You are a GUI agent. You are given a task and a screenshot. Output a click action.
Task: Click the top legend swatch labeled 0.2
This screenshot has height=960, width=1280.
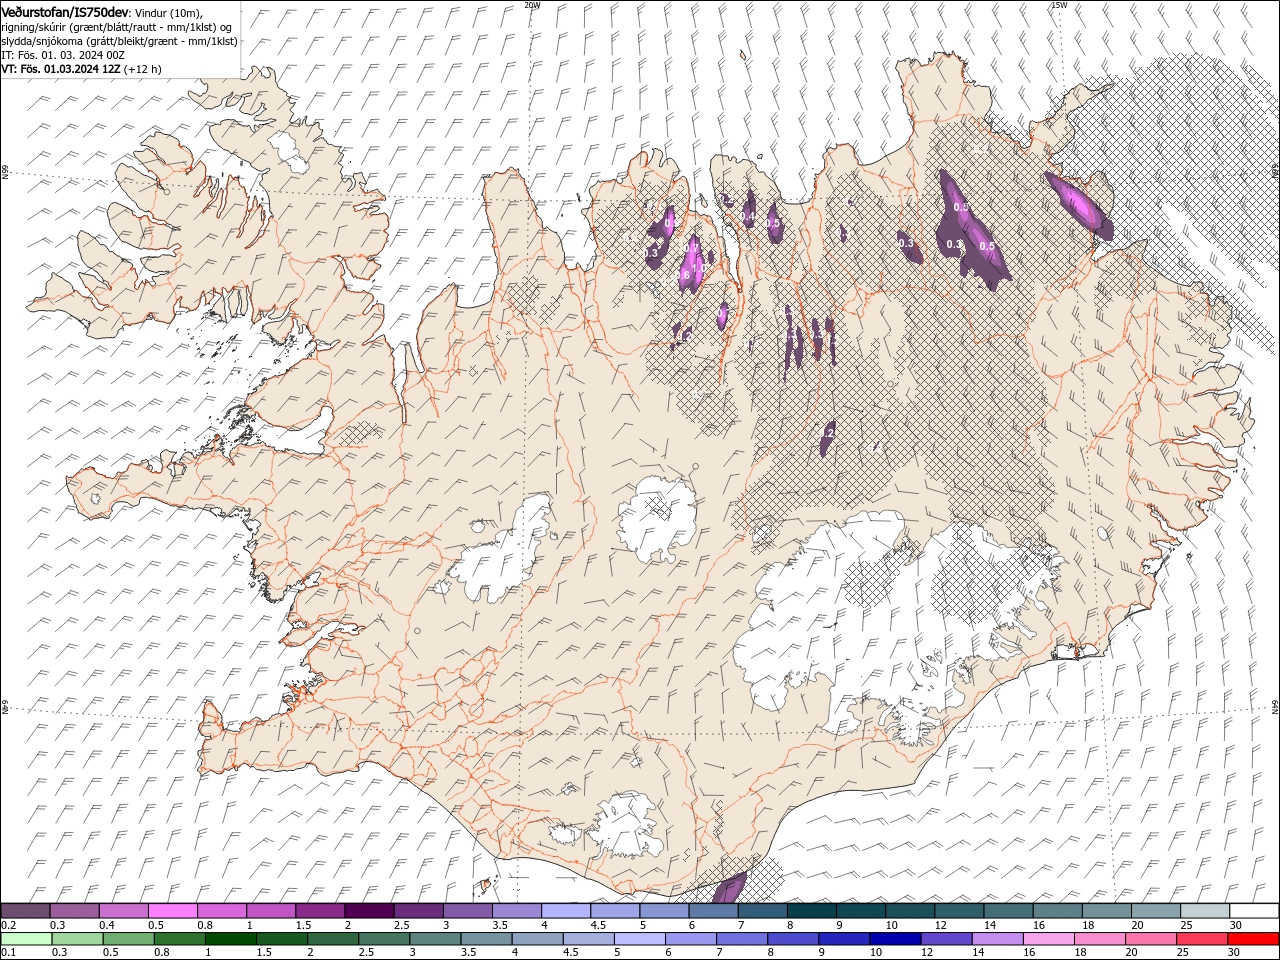pos(25,911)
